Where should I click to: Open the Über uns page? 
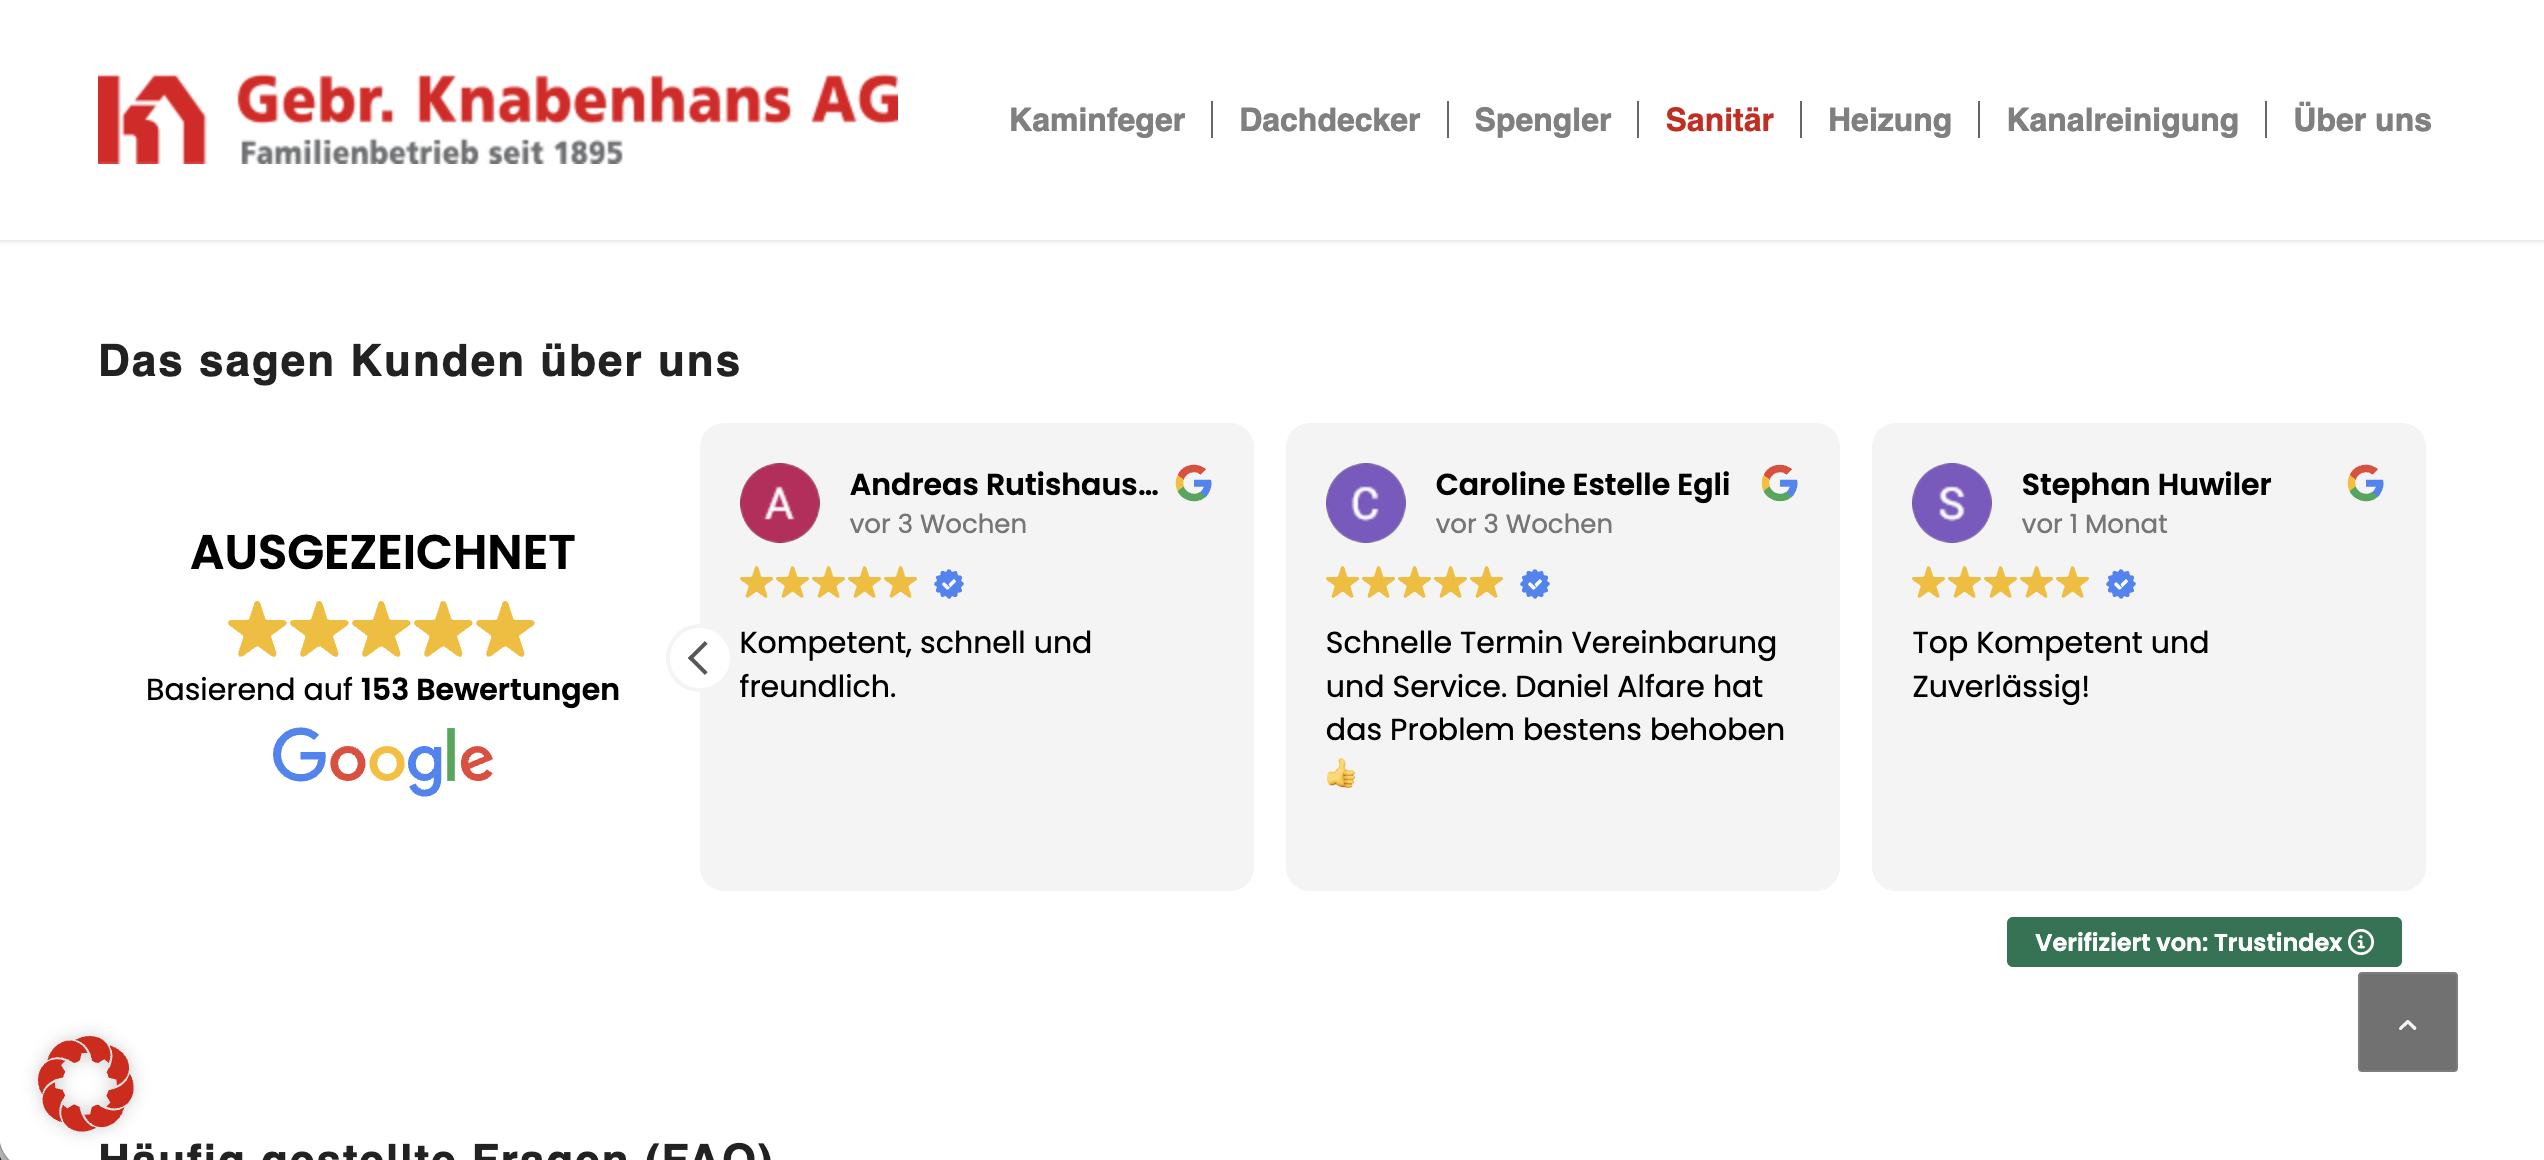click(2361, 120)
